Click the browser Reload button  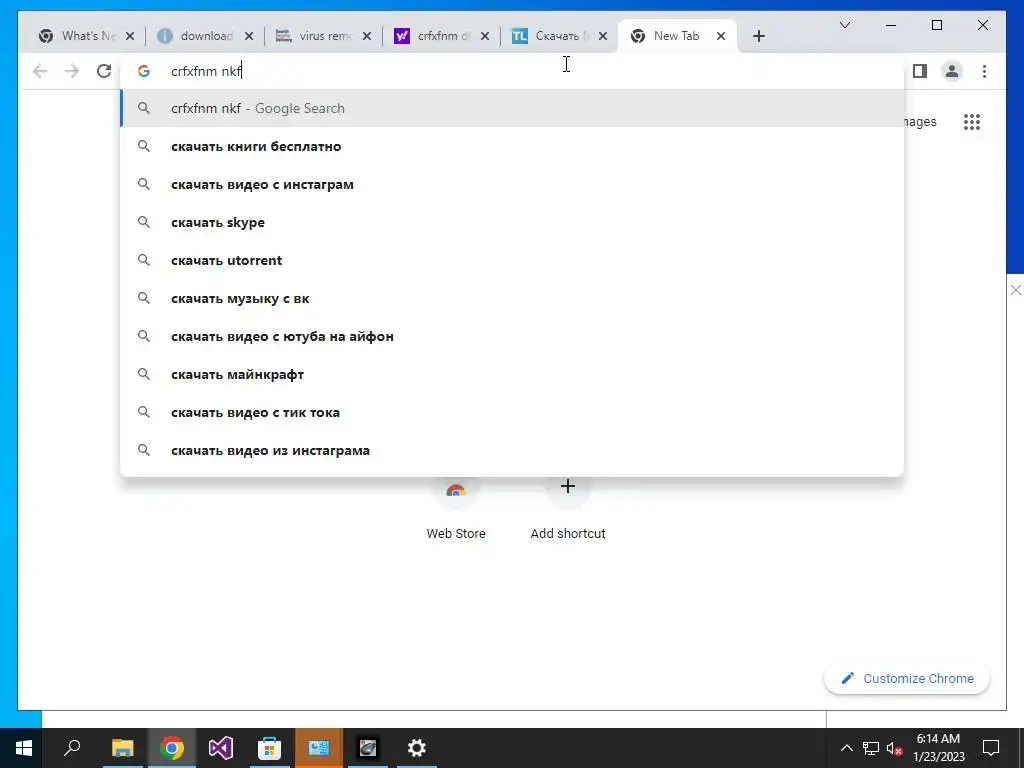[104, 71]
